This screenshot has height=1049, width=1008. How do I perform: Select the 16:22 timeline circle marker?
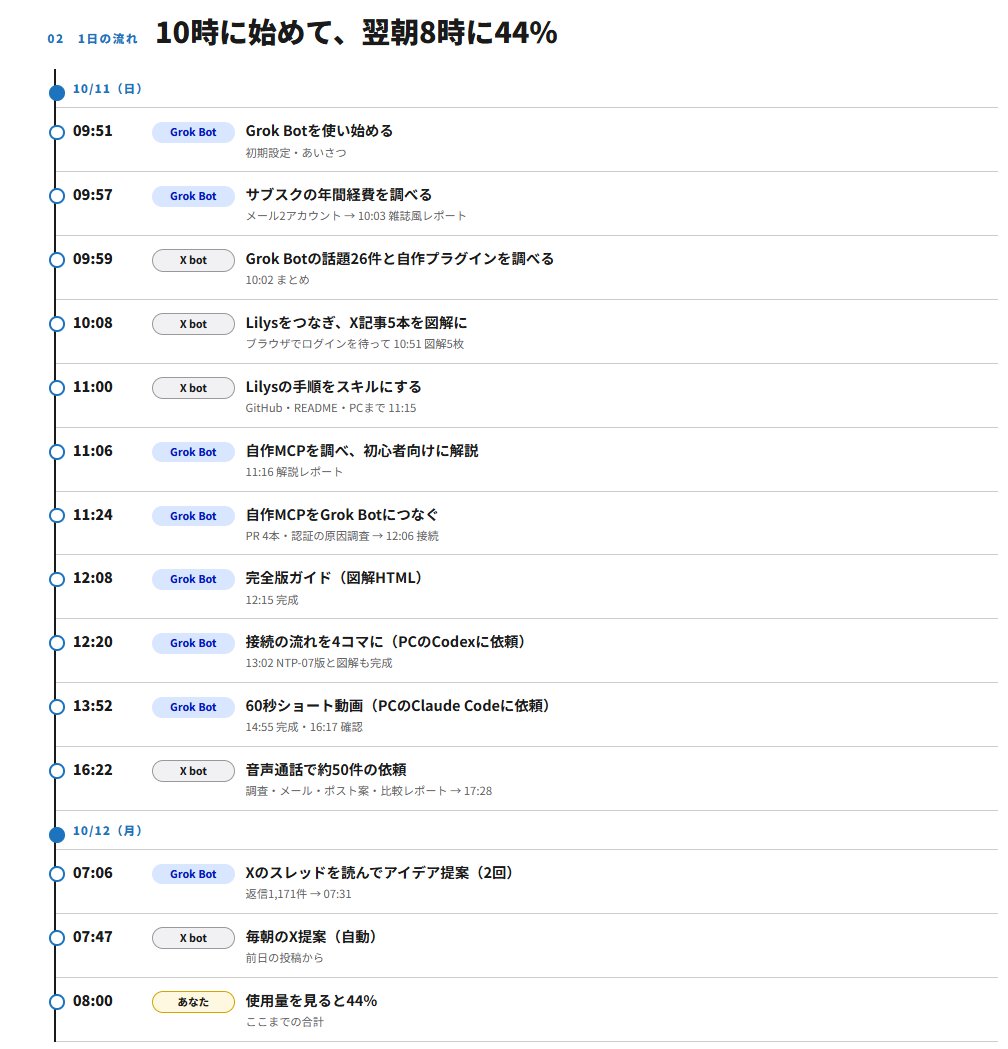click(x=57, y=771)
